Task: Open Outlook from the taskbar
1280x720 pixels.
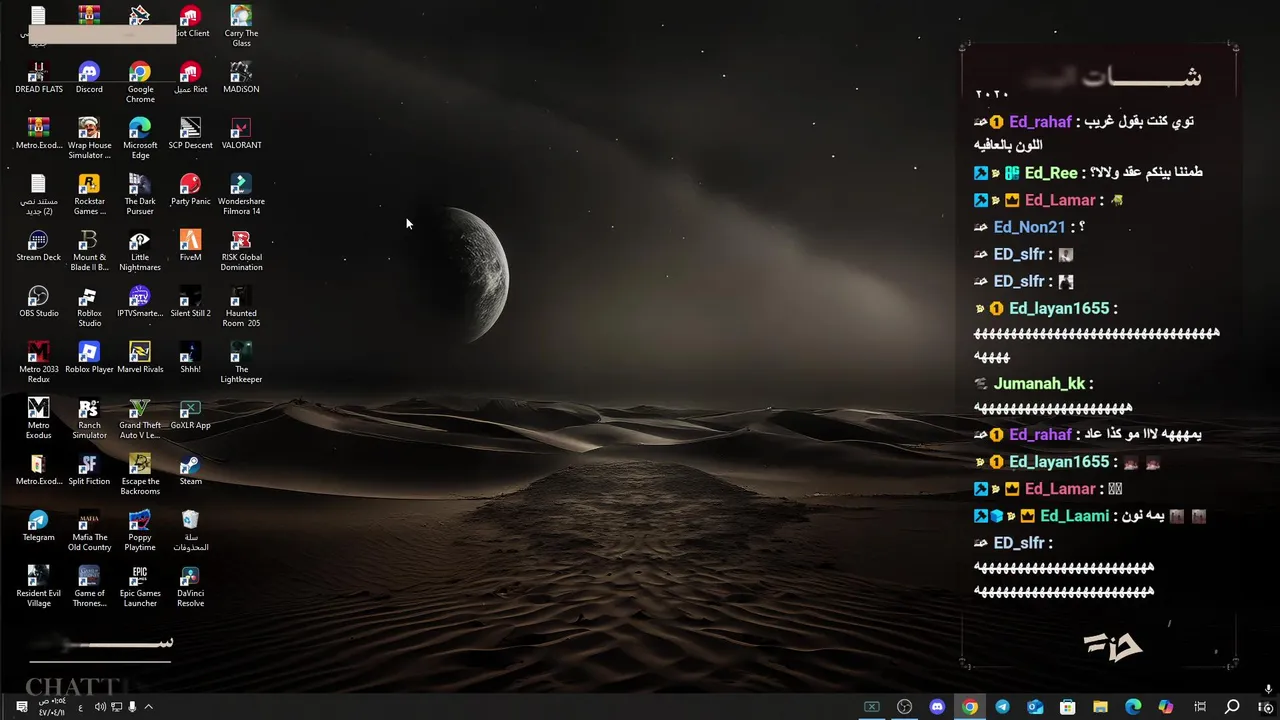Action: tap(1035, 707)
